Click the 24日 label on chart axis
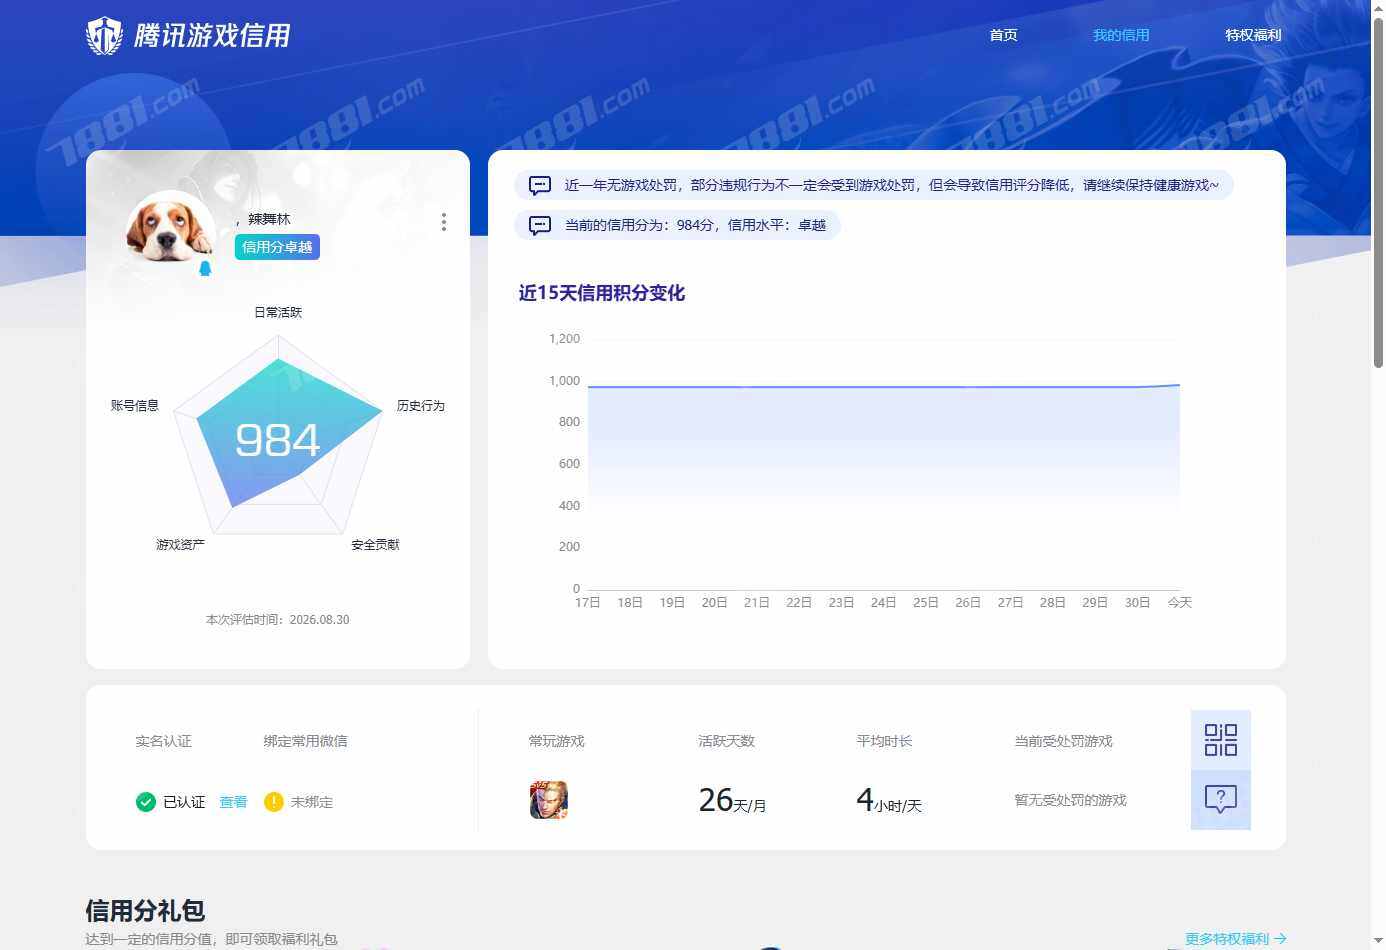 click(x=883, y=602)
